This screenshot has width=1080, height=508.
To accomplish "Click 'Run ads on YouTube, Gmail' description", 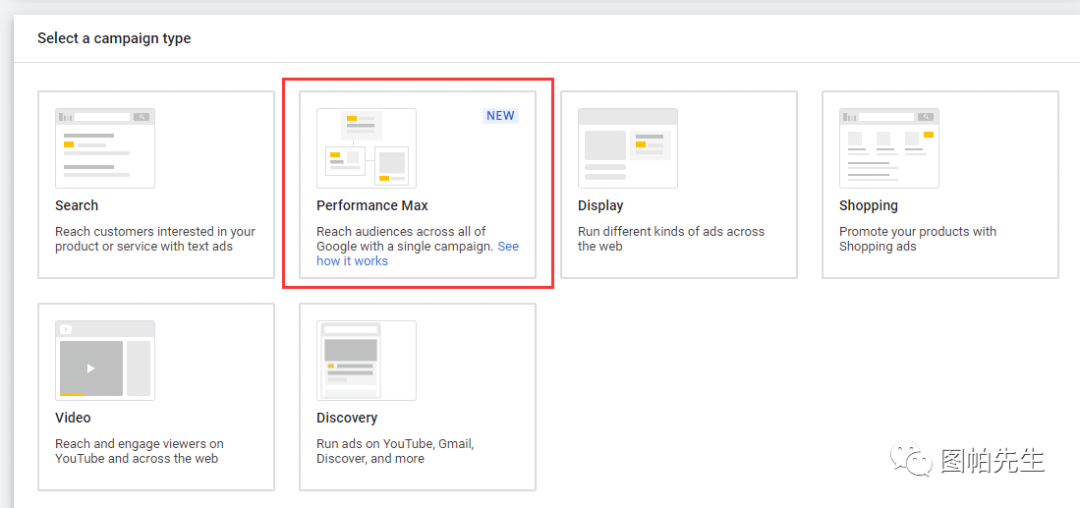I will 395,451.
